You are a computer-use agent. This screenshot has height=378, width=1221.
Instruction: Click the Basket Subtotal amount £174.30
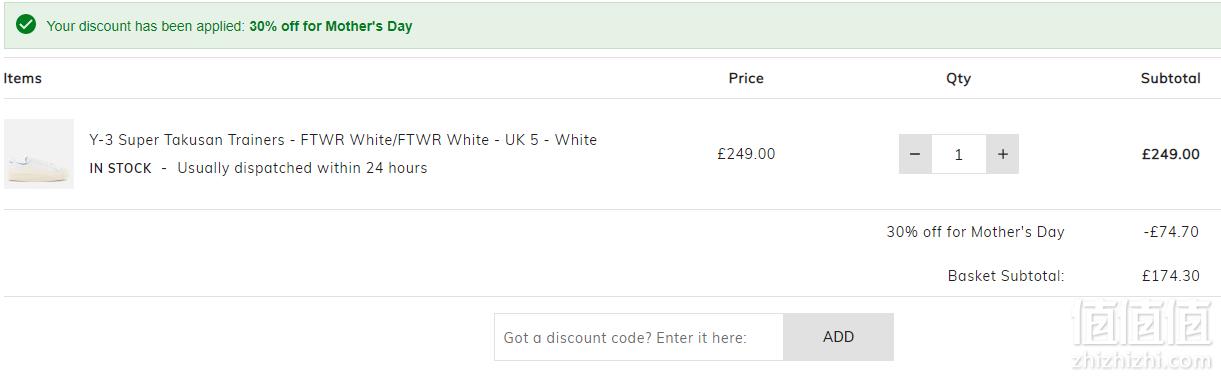tap(1171, 276)
